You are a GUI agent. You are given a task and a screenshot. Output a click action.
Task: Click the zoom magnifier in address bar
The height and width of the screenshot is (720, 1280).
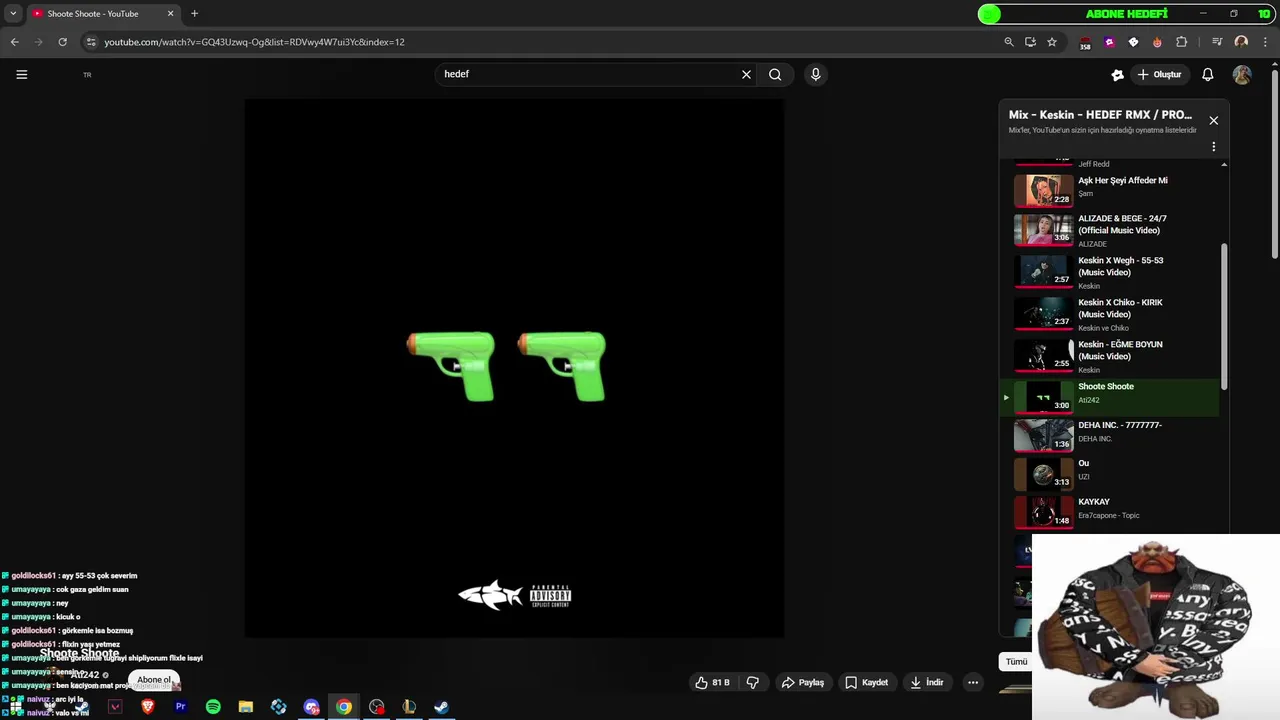tap(1009, 42)
